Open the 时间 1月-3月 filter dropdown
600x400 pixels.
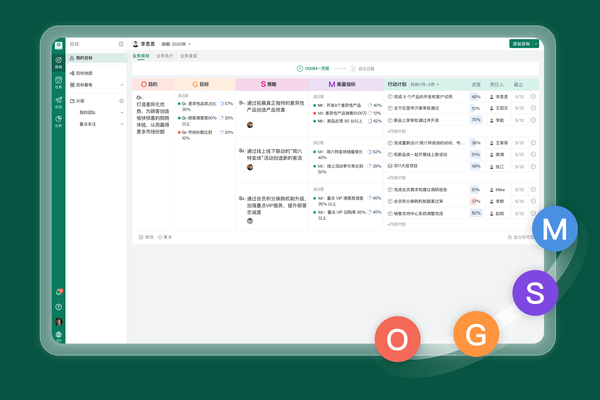click(x=425, y=85)
